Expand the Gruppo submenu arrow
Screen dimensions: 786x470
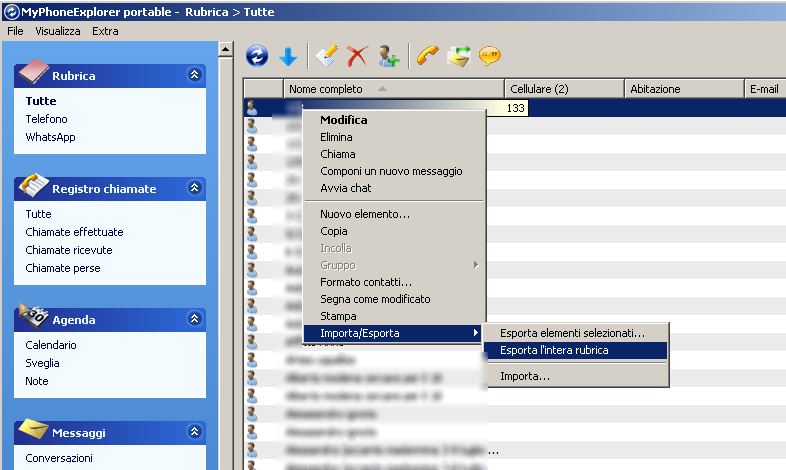(476, 265)
